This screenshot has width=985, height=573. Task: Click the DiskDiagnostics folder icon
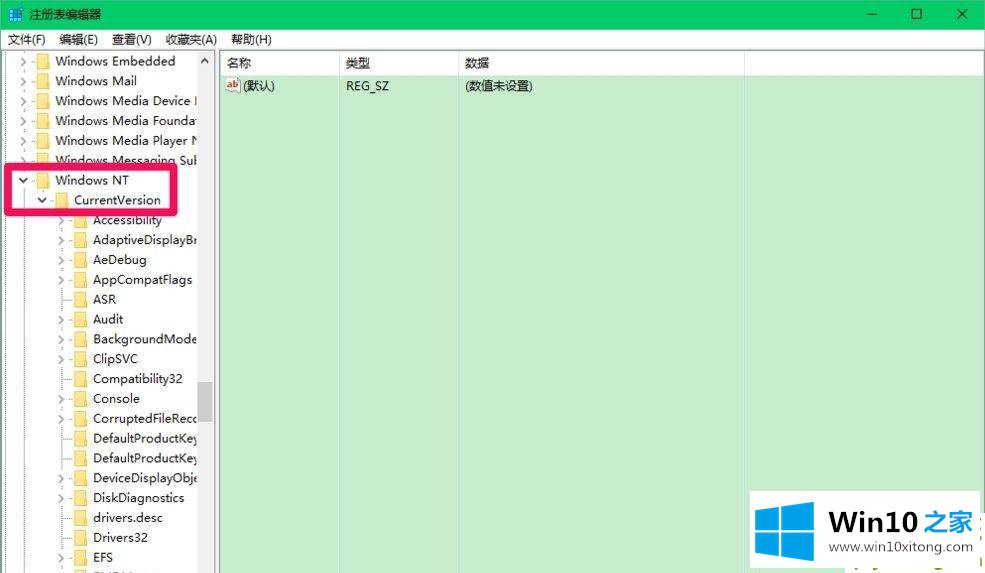pos(80,498)
